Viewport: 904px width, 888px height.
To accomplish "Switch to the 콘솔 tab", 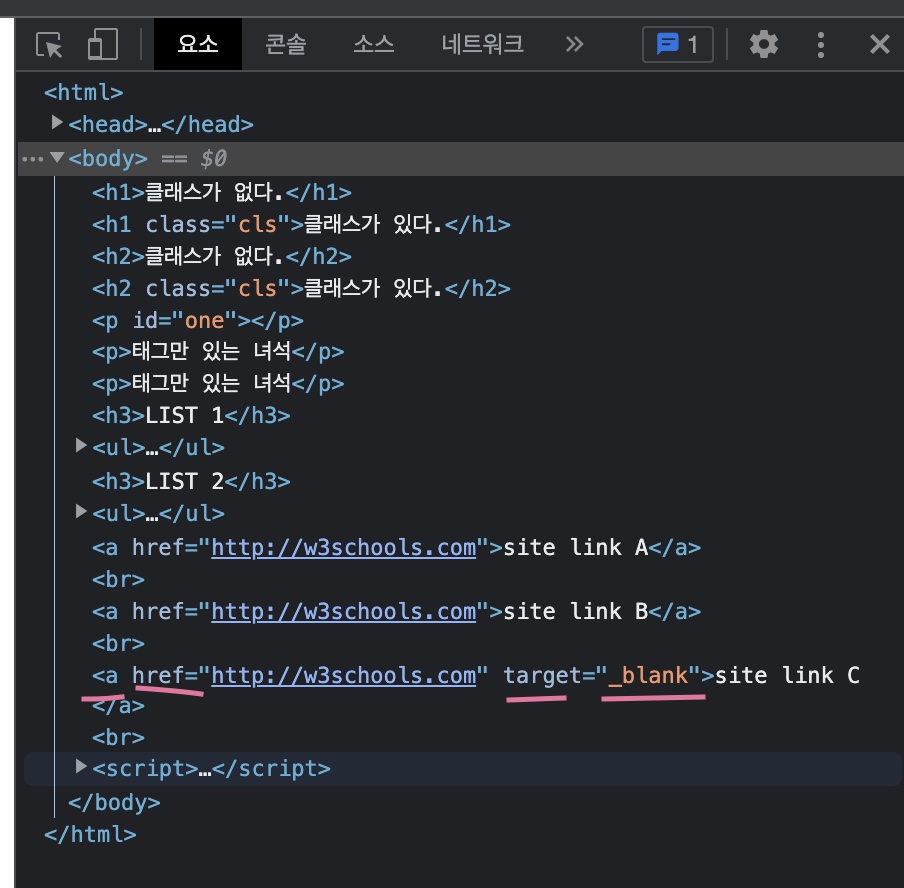I will tap(285, 44).
